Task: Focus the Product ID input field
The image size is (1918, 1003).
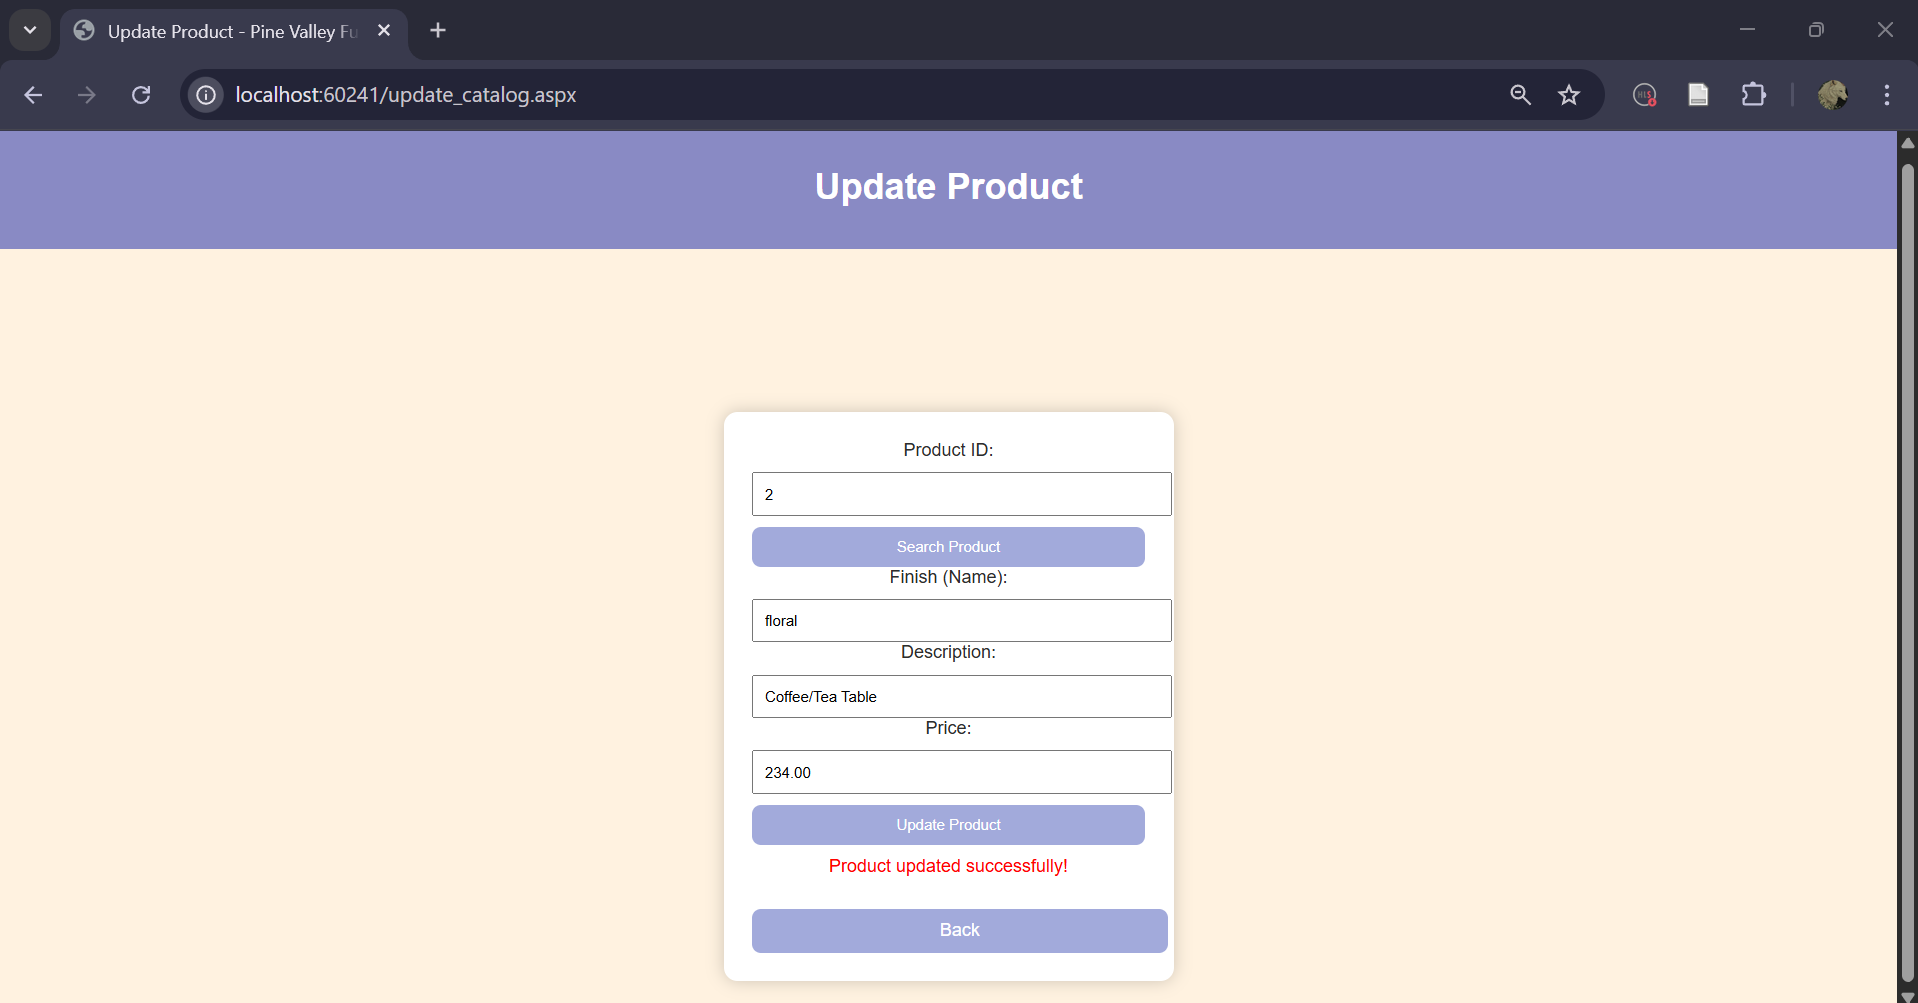Action: pyautogui.click(x=960, y=493)
